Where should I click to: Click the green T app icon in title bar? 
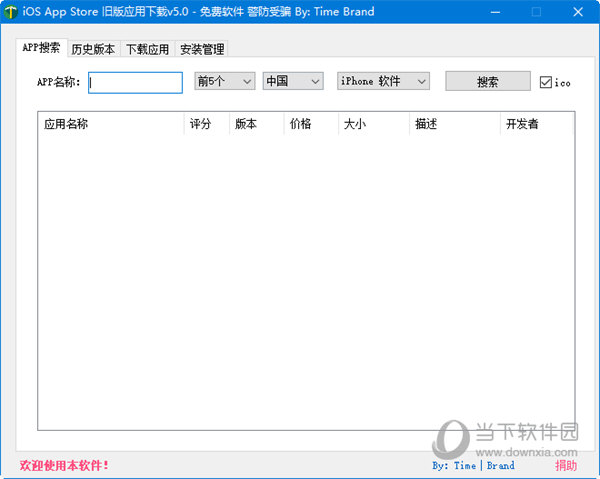click(x=10, y=12)
